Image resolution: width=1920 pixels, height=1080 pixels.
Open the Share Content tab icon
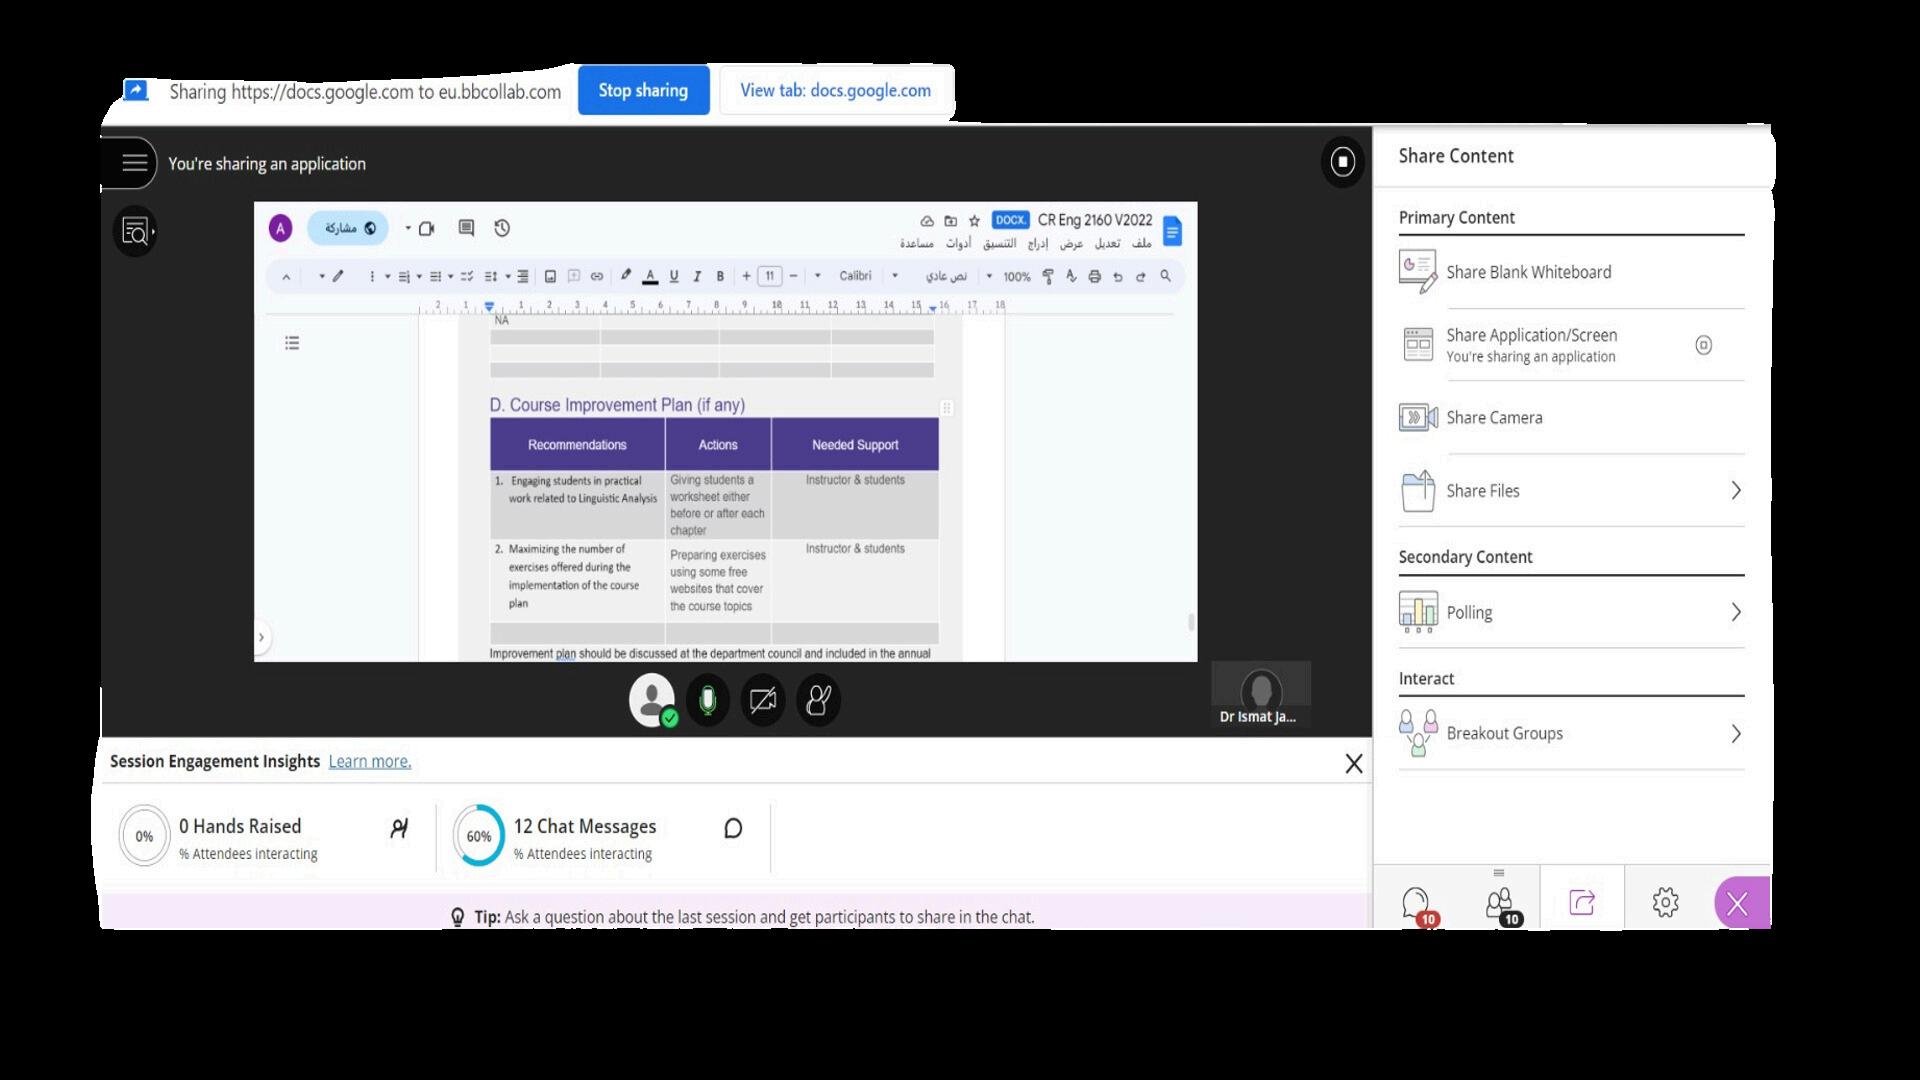1582,903
